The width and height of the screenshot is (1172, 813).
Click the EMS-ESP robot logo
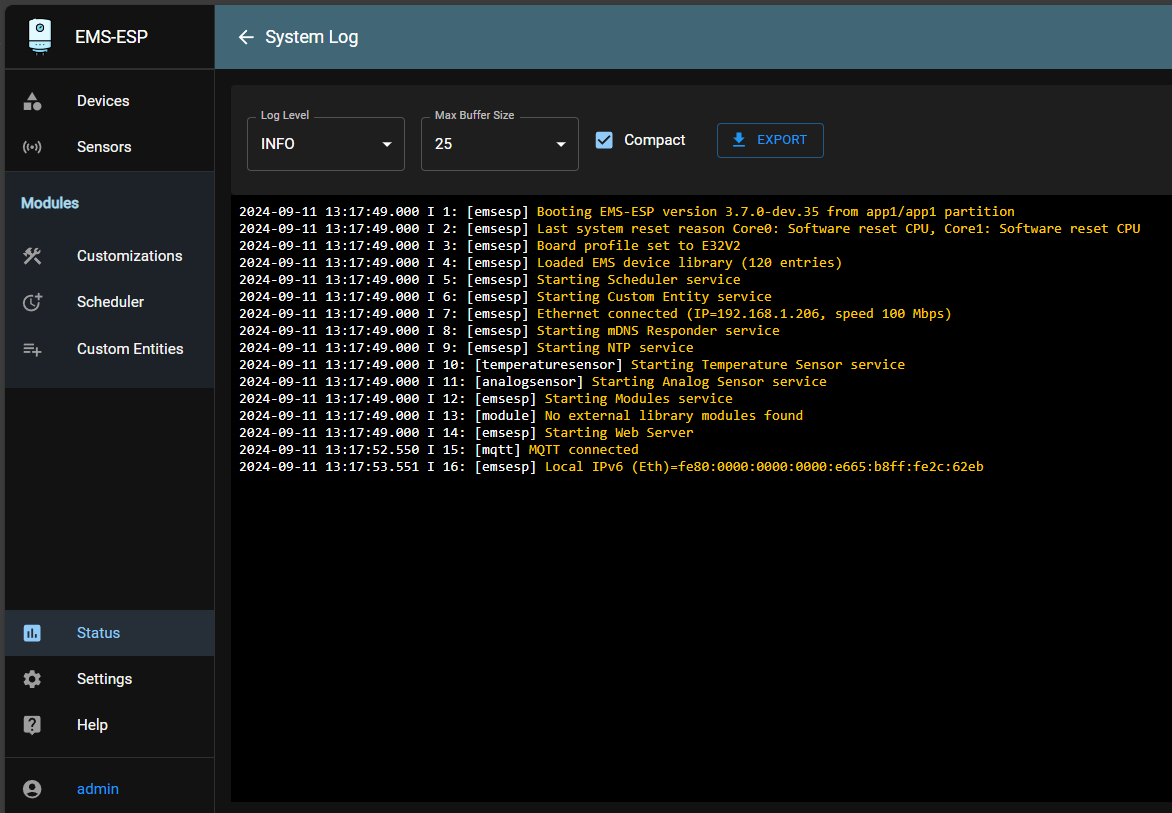pos(38,36)
